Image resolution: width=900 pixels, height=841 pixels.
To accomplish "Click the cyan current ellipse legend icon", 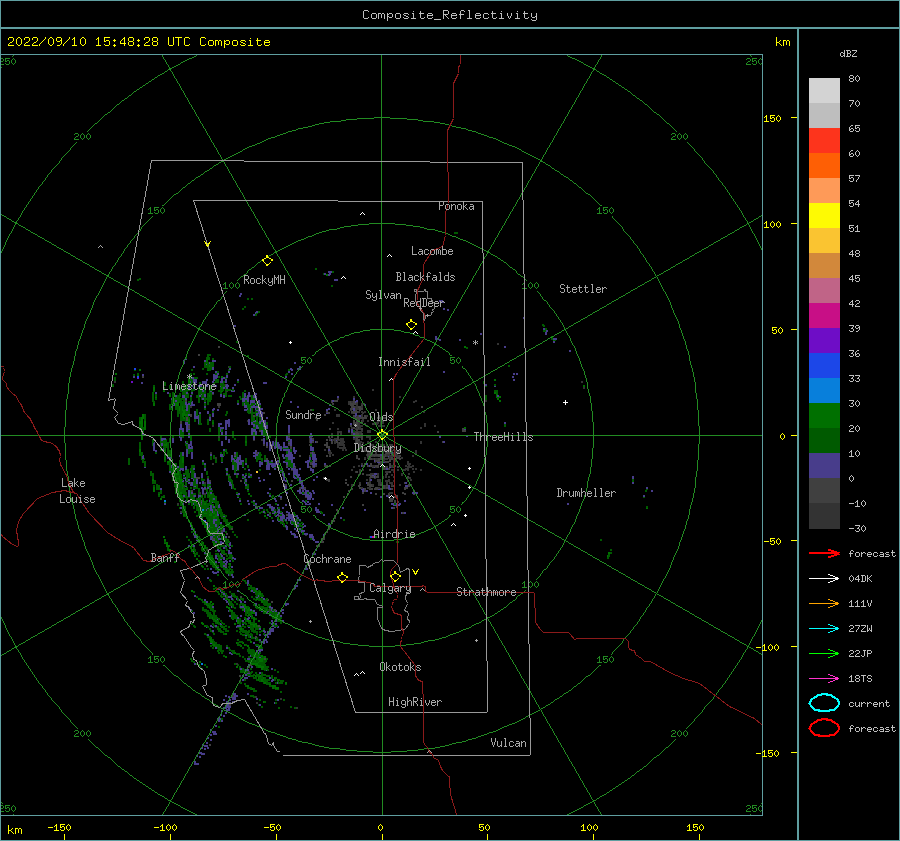I will coord(824,703).
